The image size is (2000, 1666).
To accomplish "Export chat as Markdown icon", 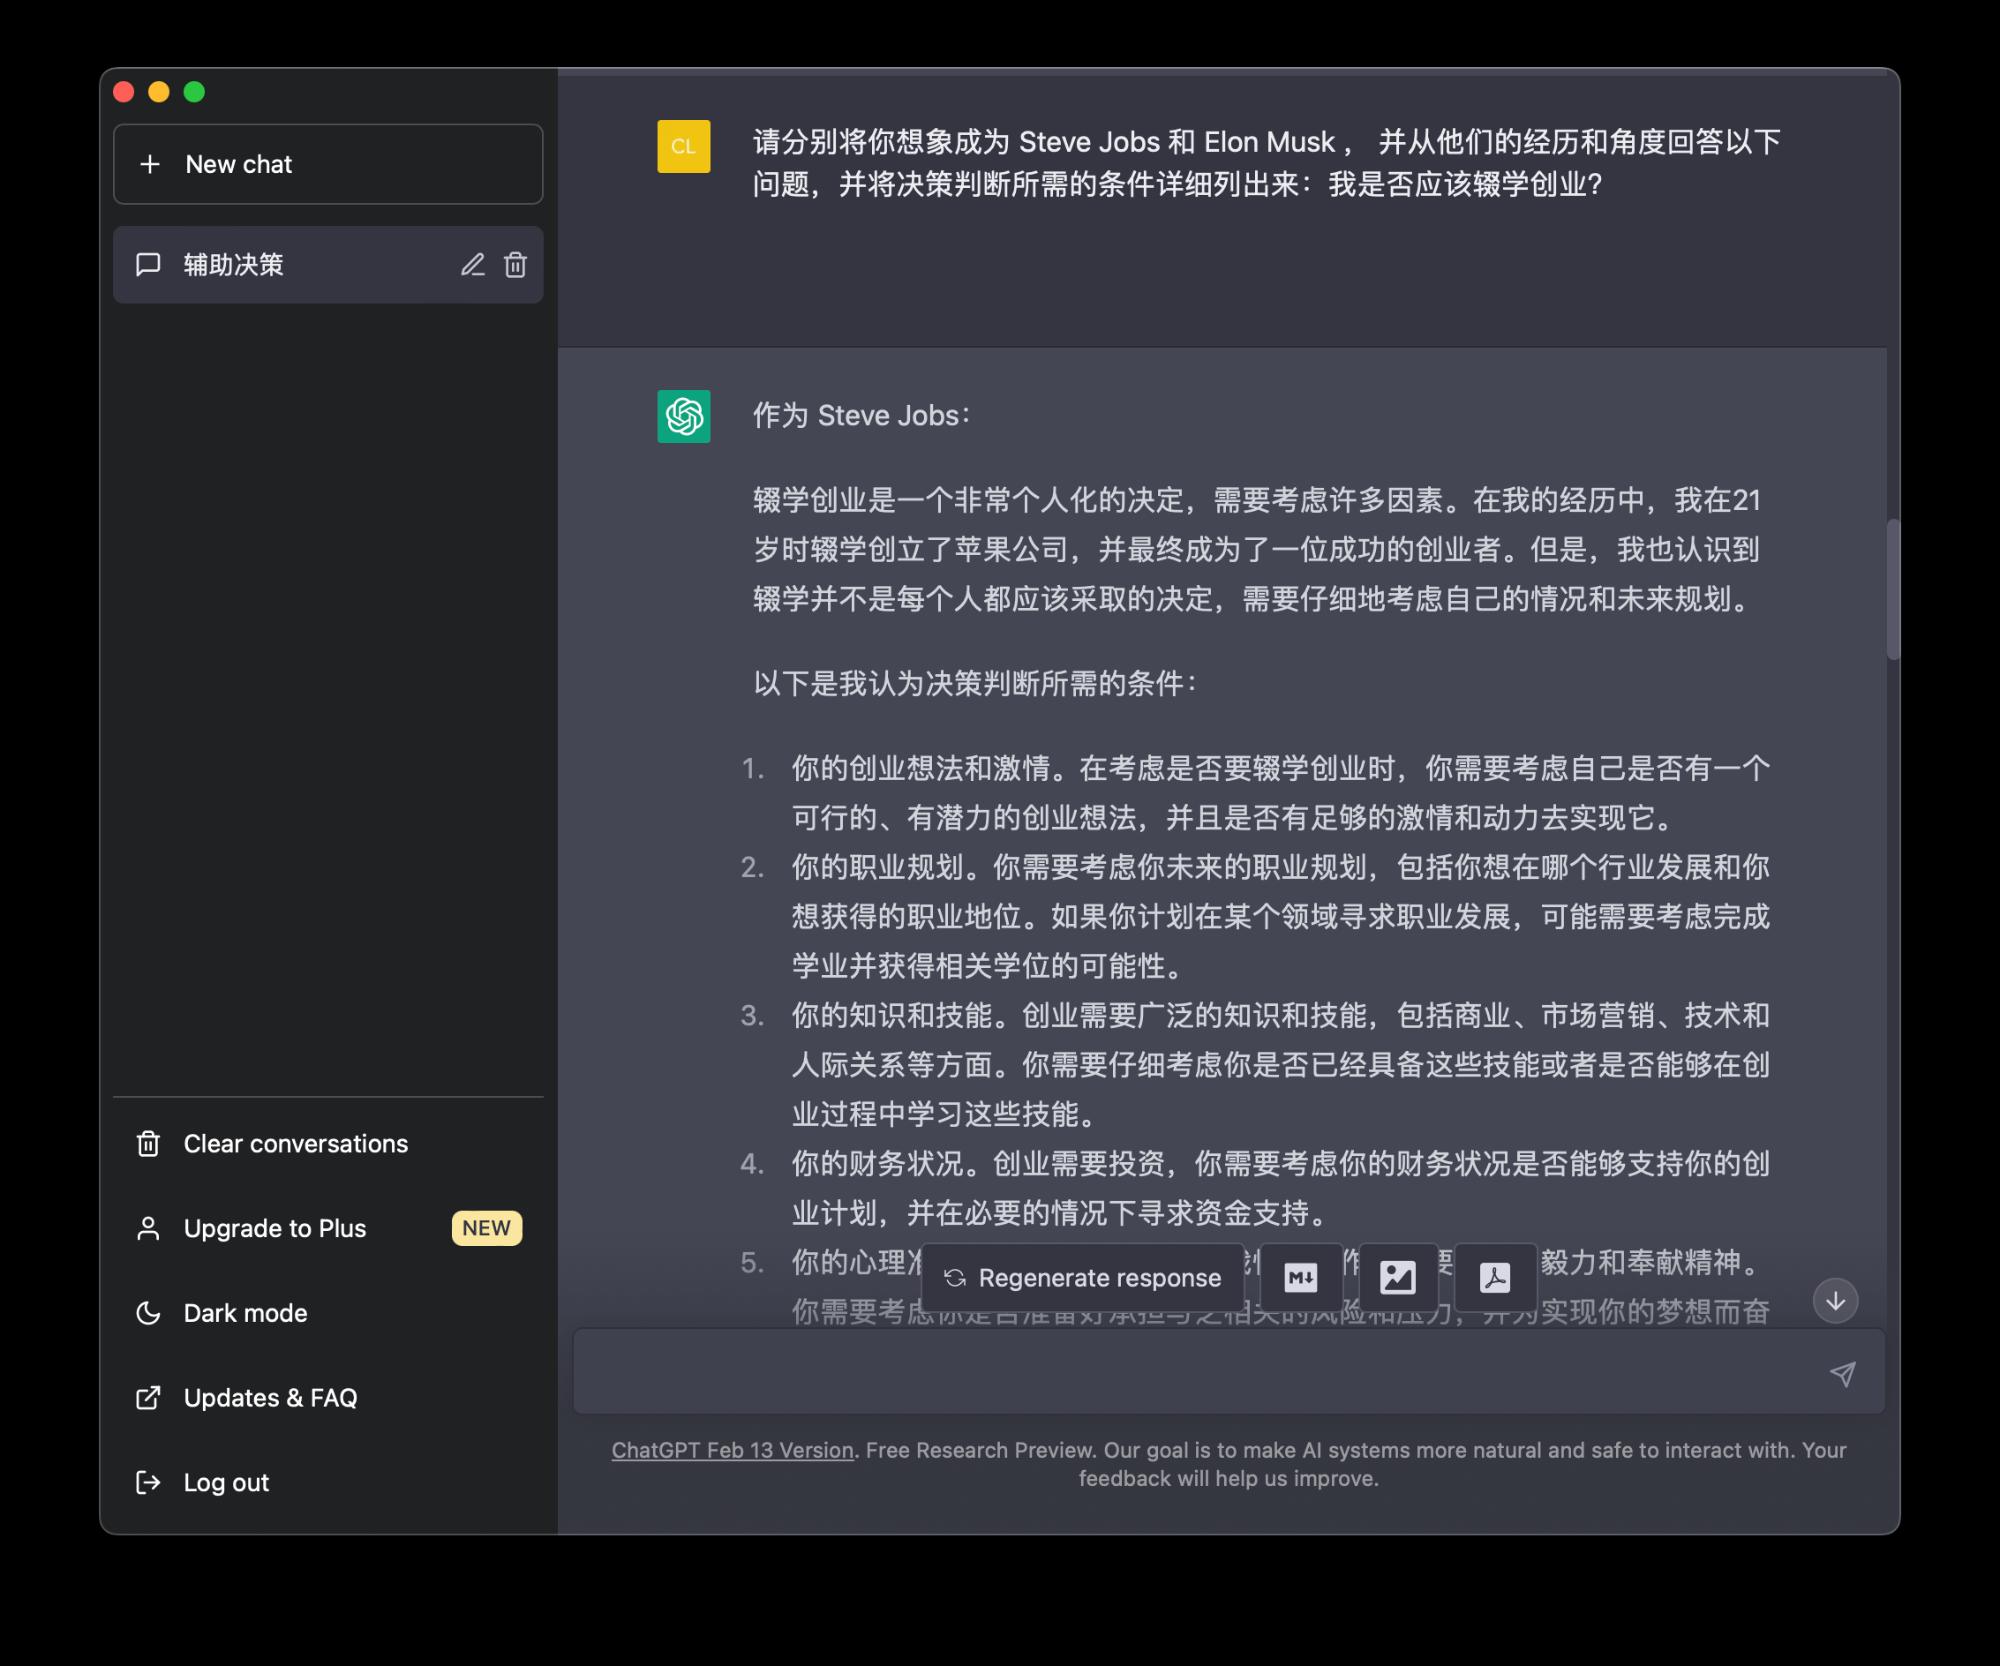I will (1301, 1278).
